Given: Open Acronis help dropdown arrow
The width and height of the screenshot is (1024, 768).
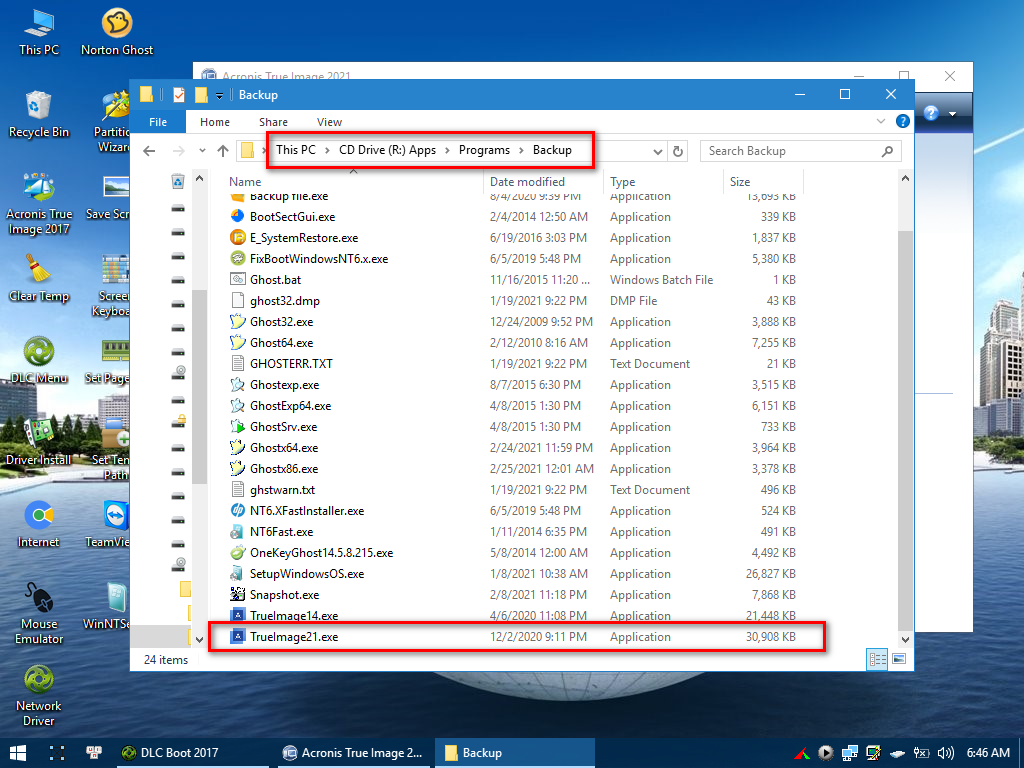Looking at the screenshot, I should pyautogui.click(x=952, y=114).
